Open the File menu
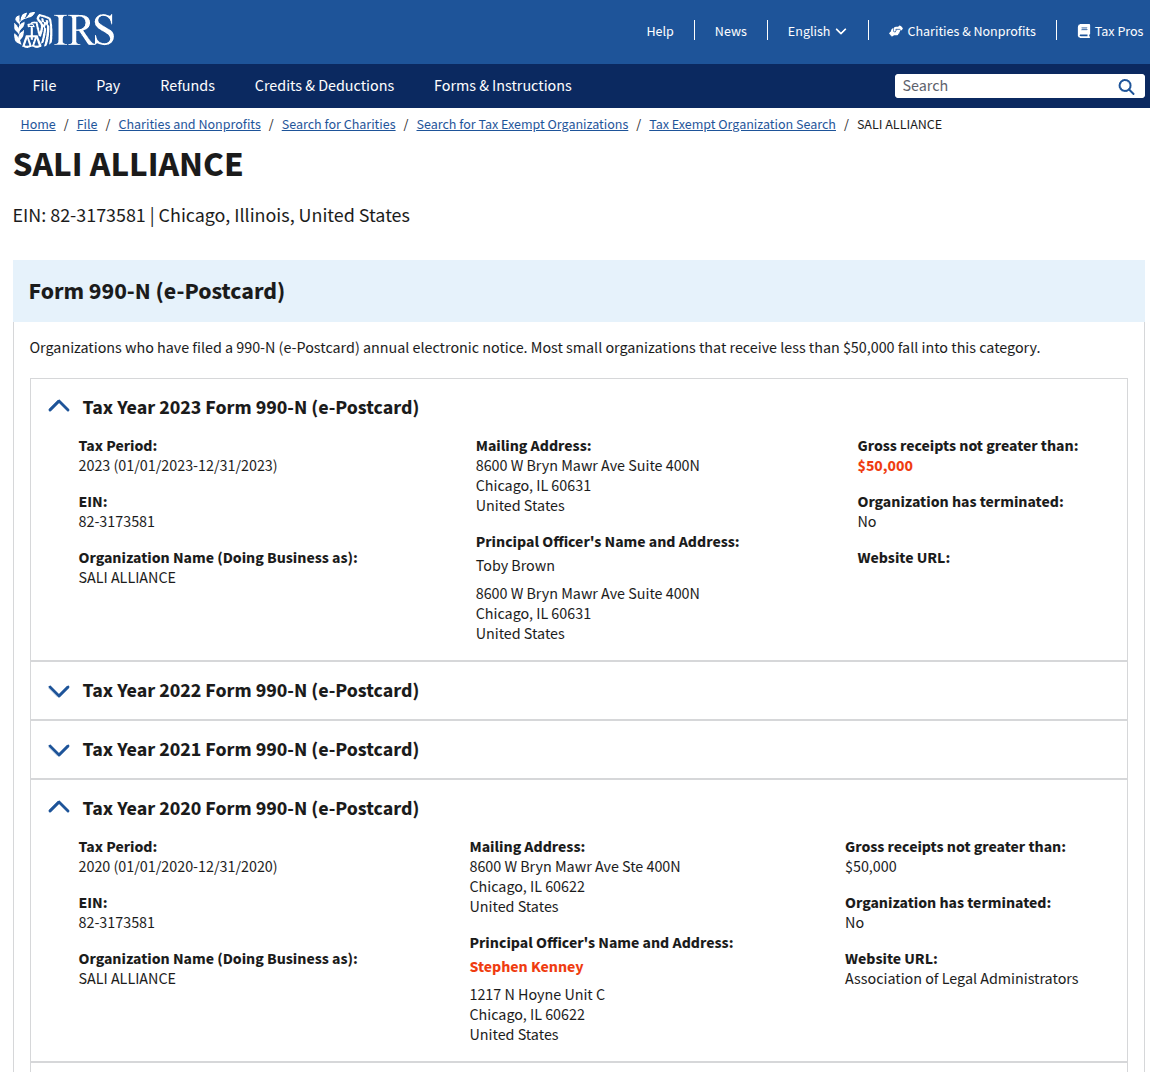The height and width of the screenshot is (1072, 1150). tap(44, 86)
